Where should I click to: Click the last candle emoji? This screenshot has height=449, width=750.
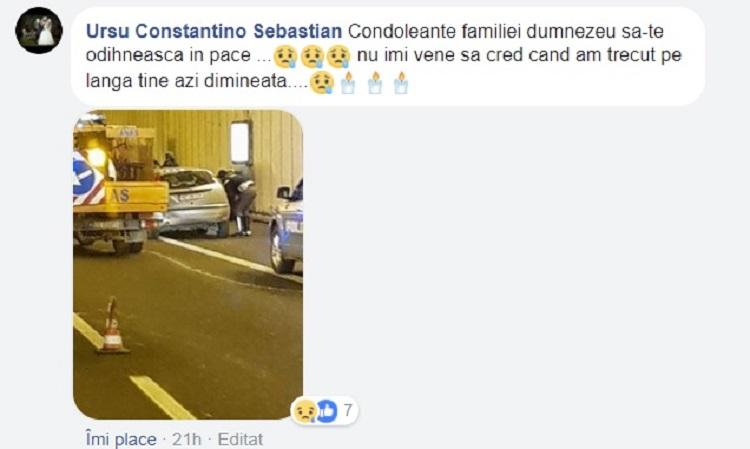tap(401, 83)
